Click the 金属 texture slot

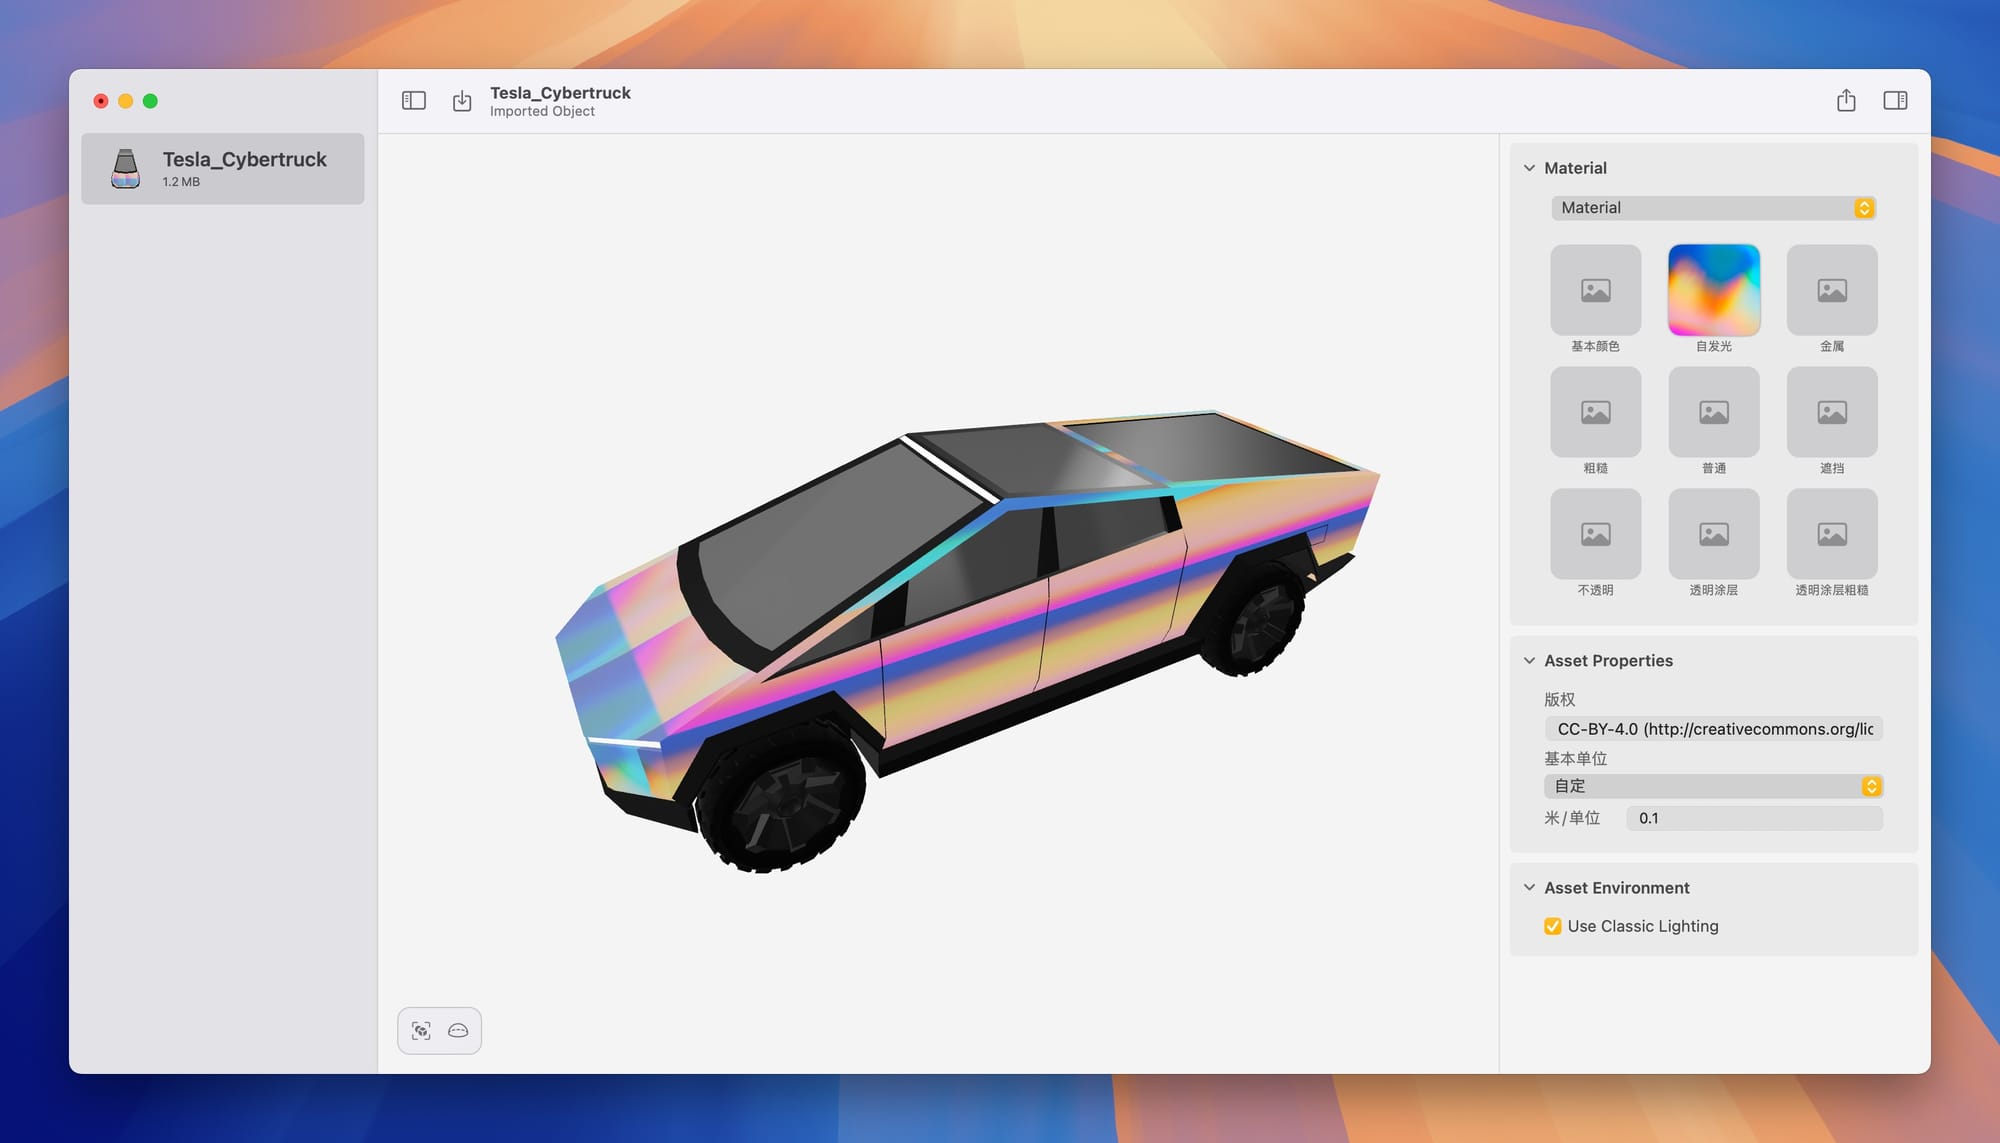click(1831, 291)
